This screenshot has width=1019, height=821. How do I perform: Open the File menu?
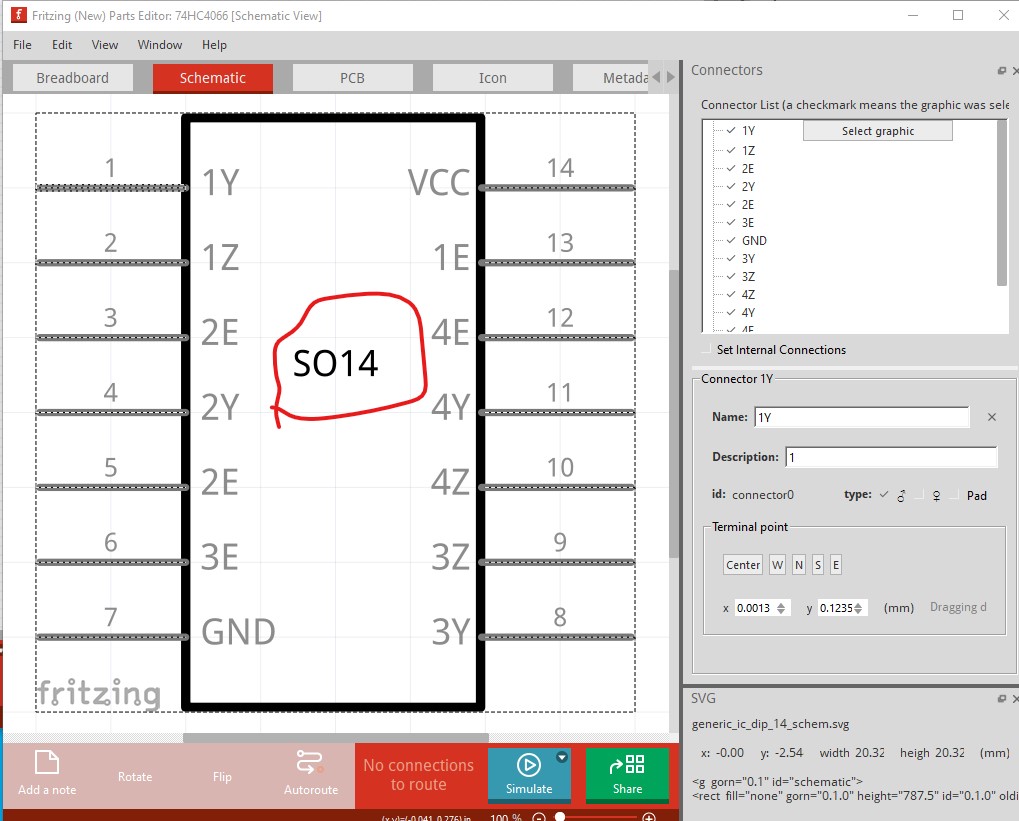22,45
